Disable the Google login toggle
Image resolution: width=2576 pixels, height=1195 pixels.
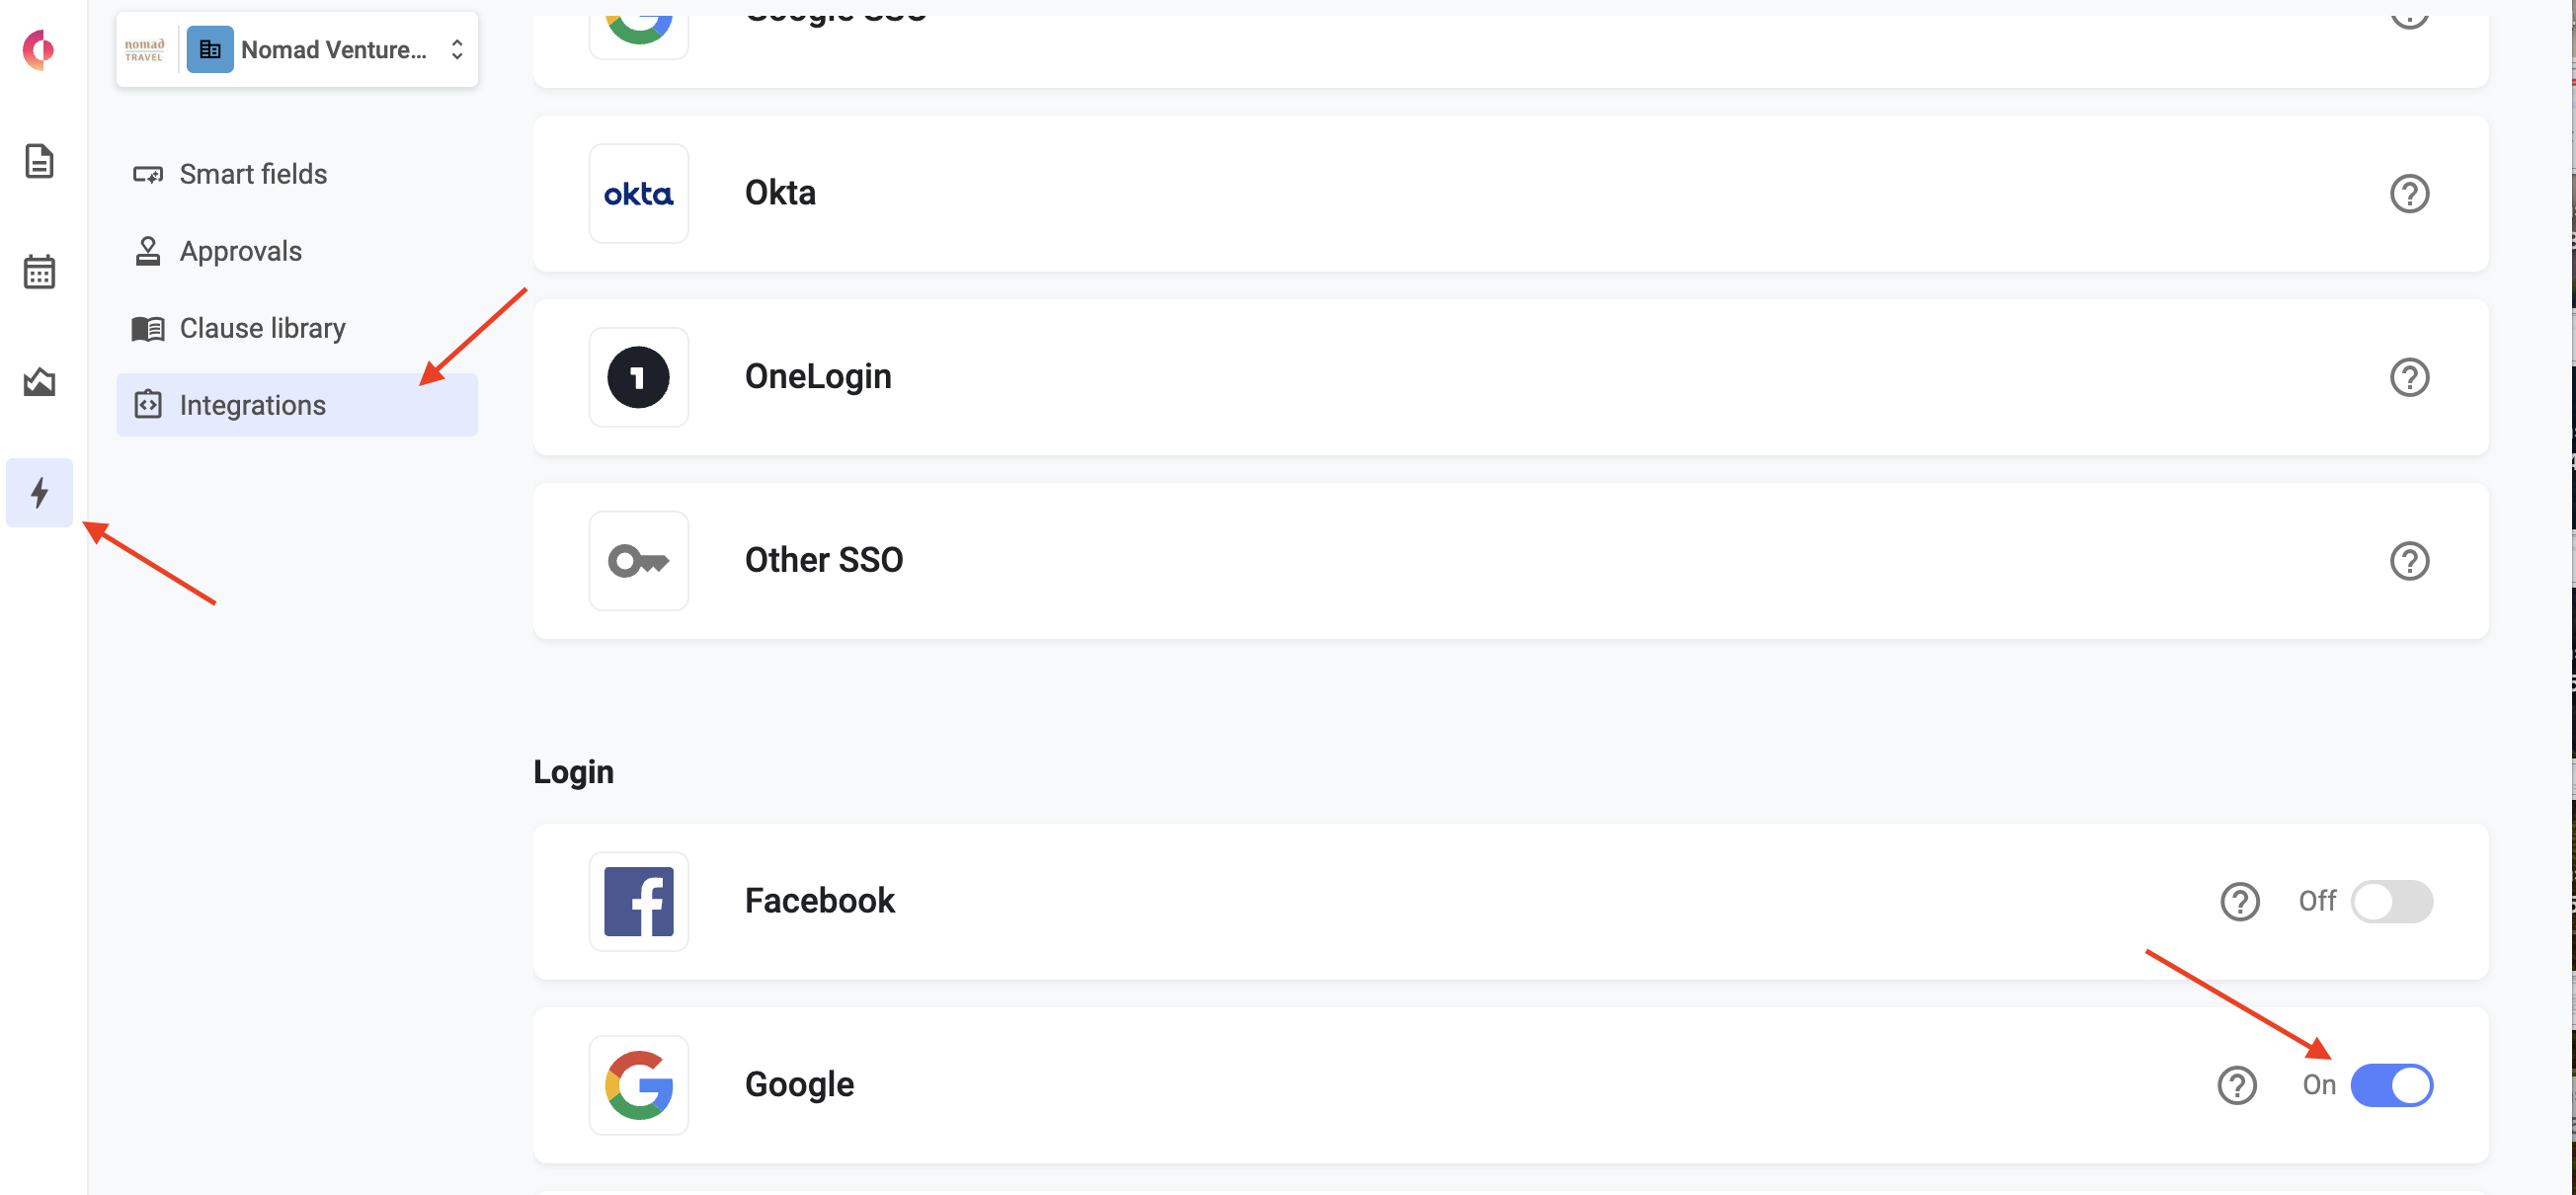[2392, 1085]
